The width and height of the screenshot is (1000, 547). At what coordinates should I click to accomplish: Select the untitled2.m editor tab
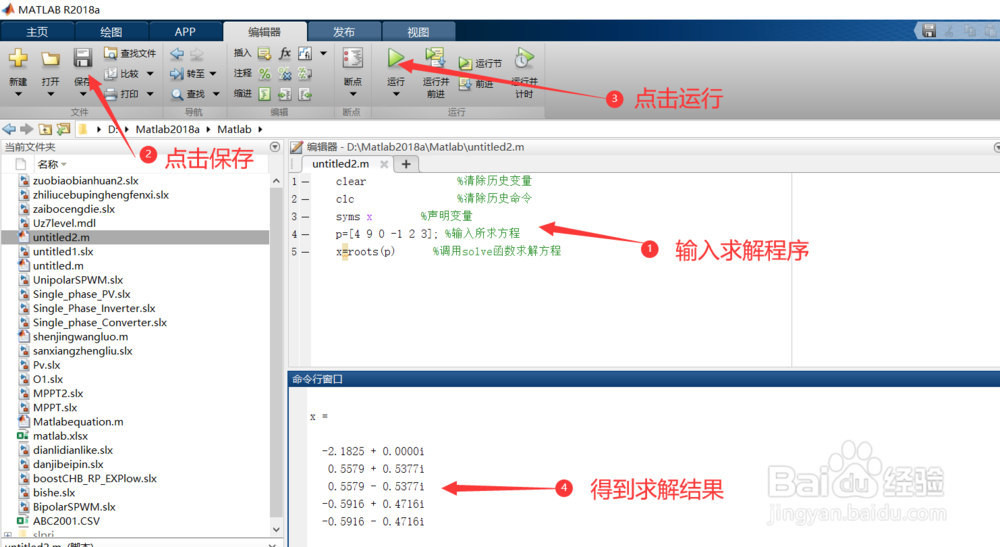[341, 164]
